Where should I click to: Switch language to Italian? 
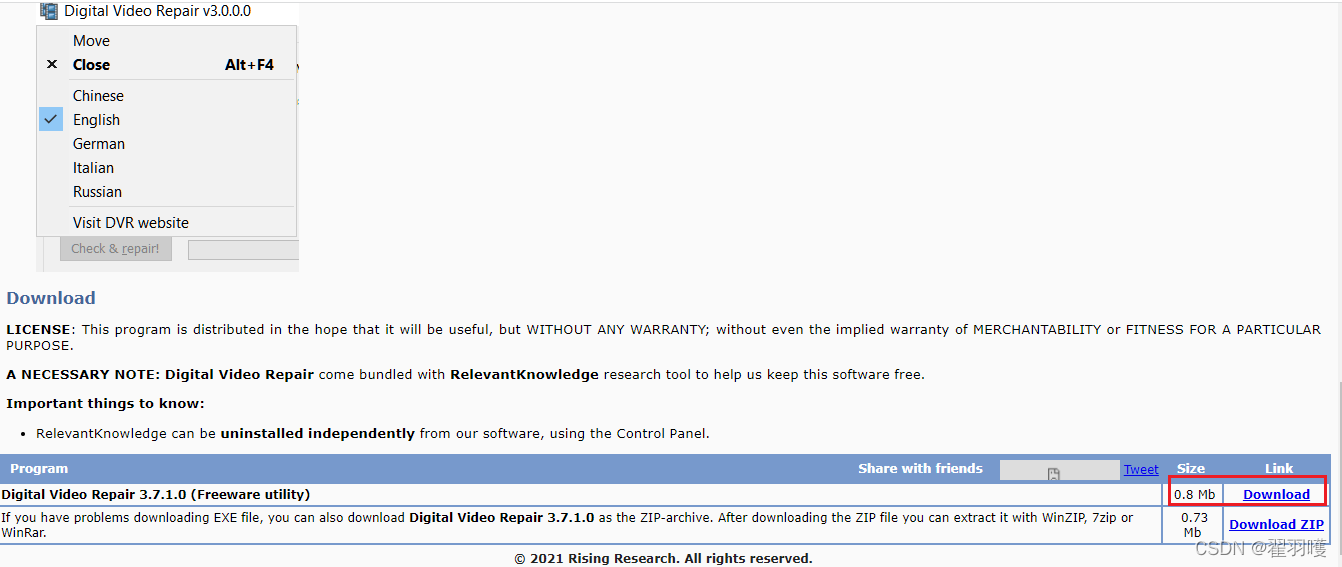pyautogui.click(x=166, y=168)
